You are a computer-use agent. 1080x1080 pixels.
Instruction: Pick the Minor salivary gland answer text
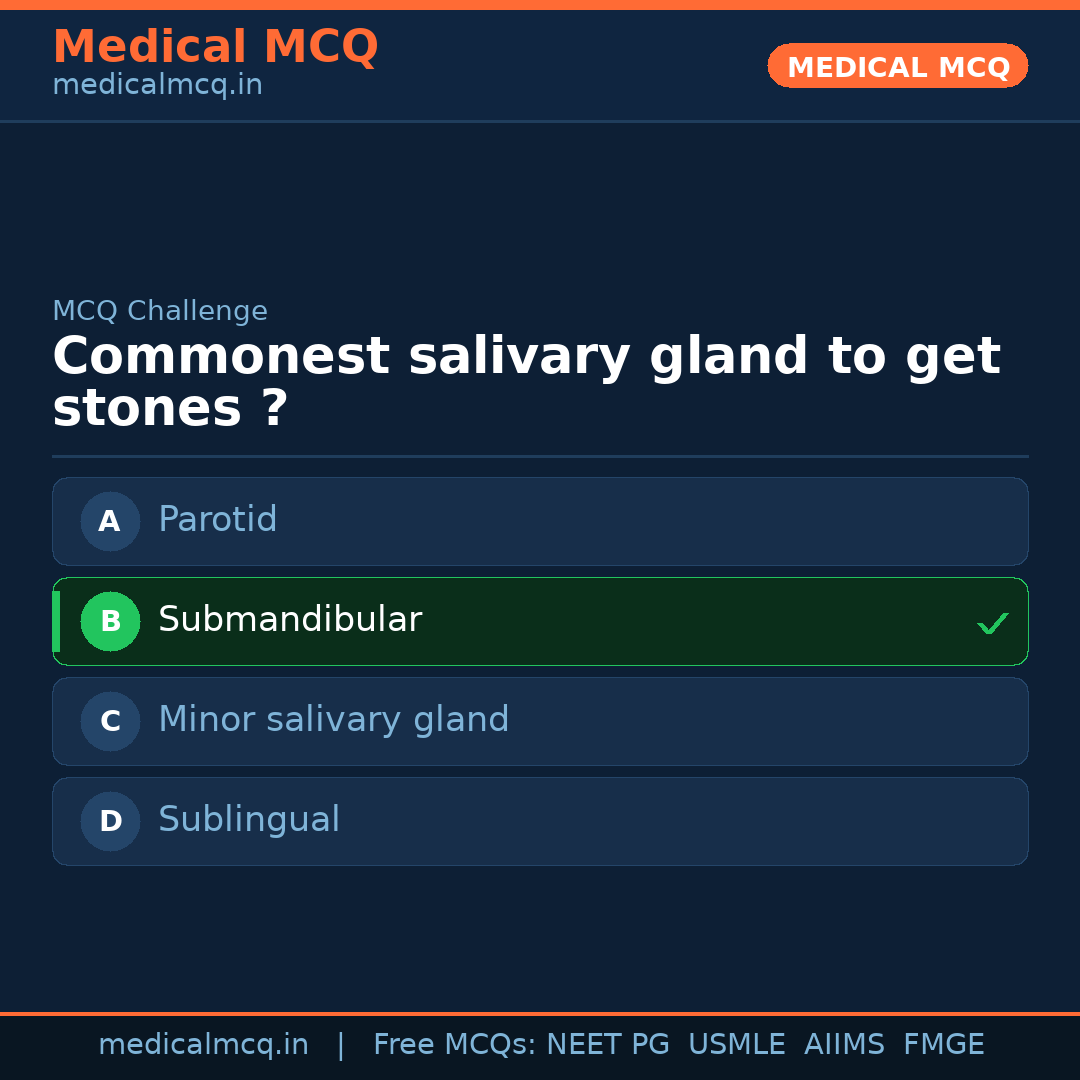[x=333, y=720]
